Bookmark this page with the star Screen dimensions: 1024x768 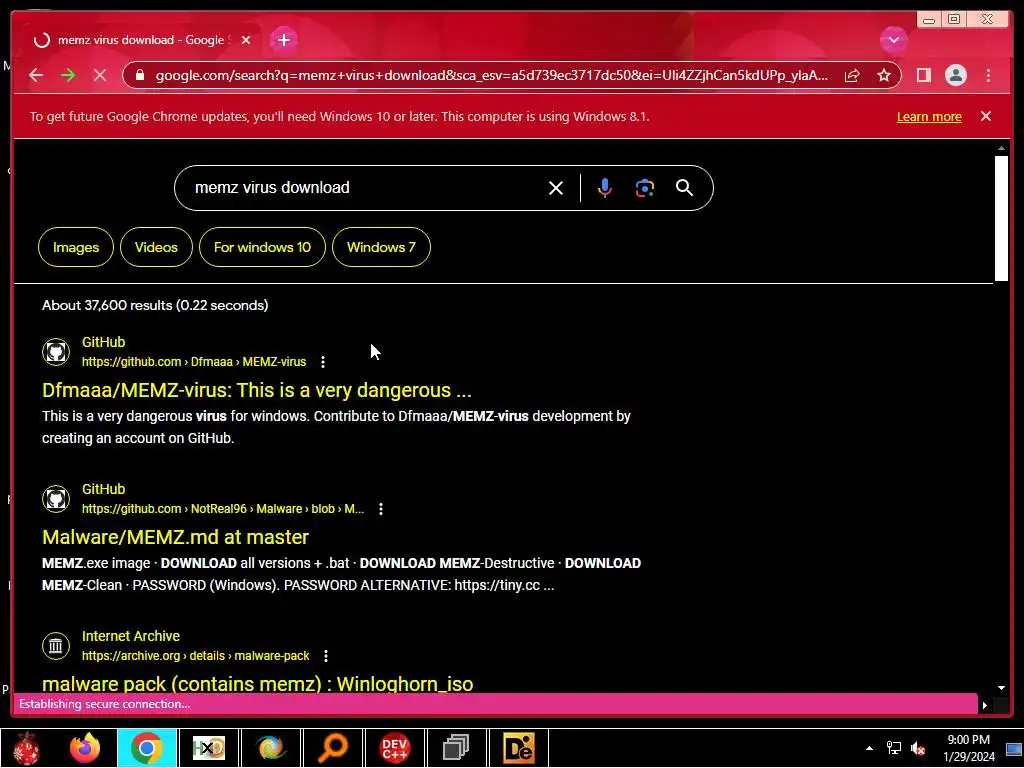click(884, 76)
